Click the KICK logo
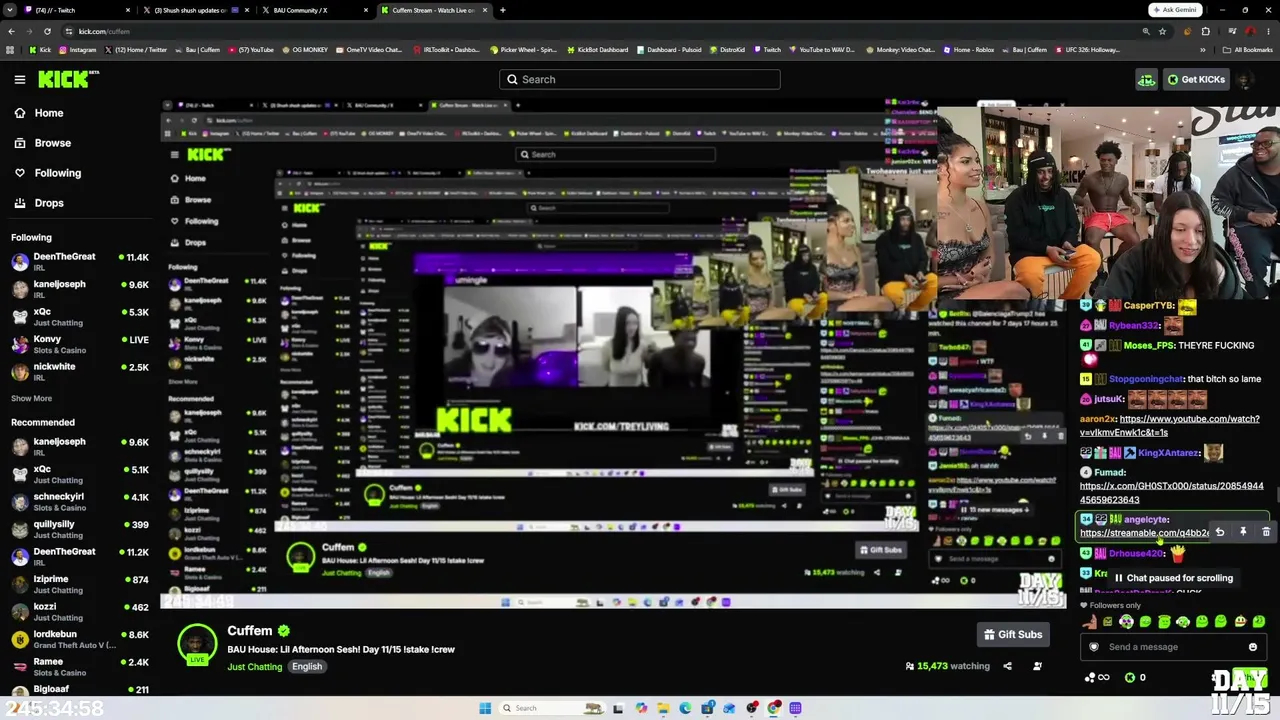This screenshot has height=720, width=1280. [69, 79]
